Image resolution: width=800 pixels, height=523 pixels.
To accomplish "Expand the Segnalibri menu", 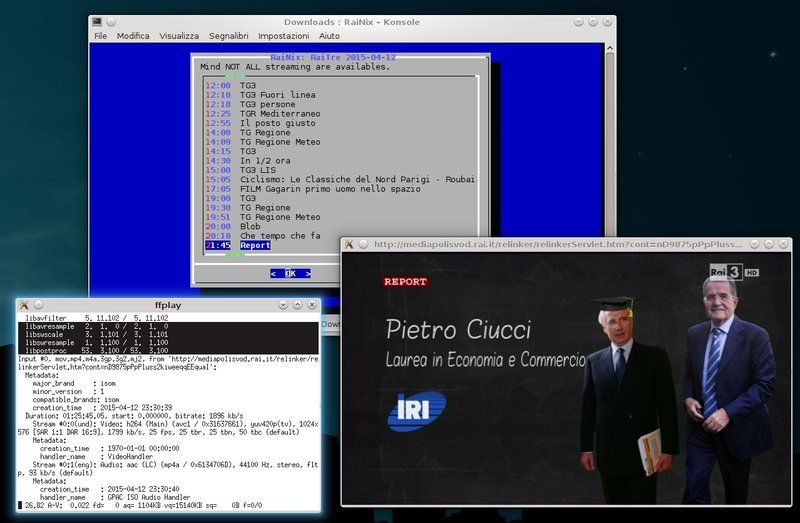I will [229, 36].
